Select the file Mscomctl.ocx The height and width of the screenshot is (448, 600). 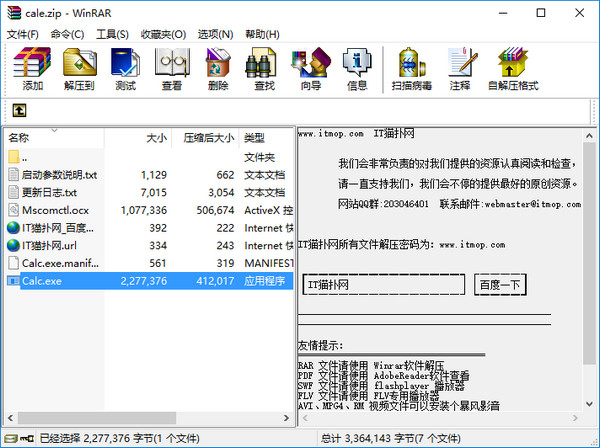55,210
